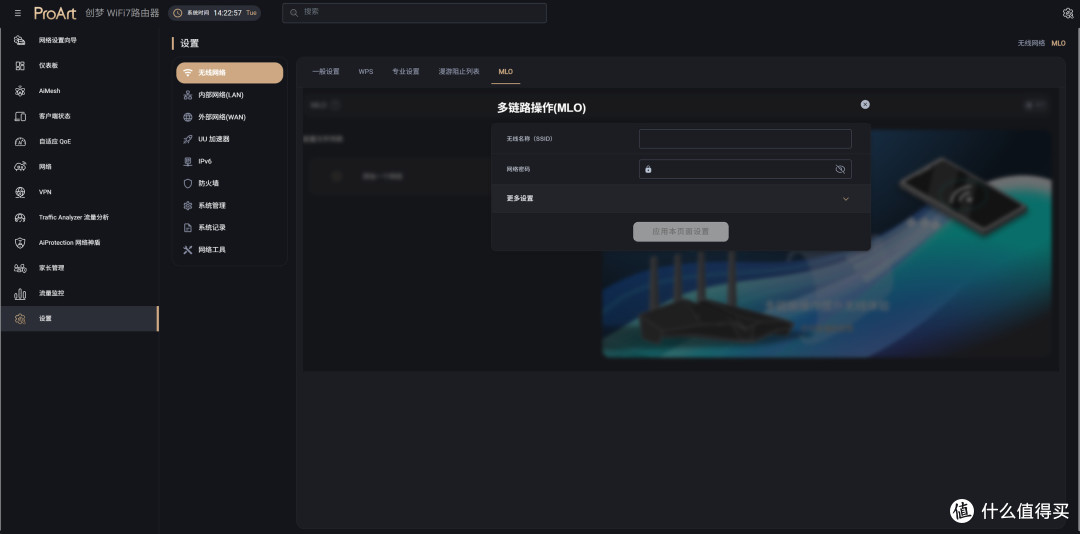This screenshot has height=534, width=1080.
Task: Switch to the 漫游阻止列表 tab
Action: pyautogui.click(x=459, y=72)
